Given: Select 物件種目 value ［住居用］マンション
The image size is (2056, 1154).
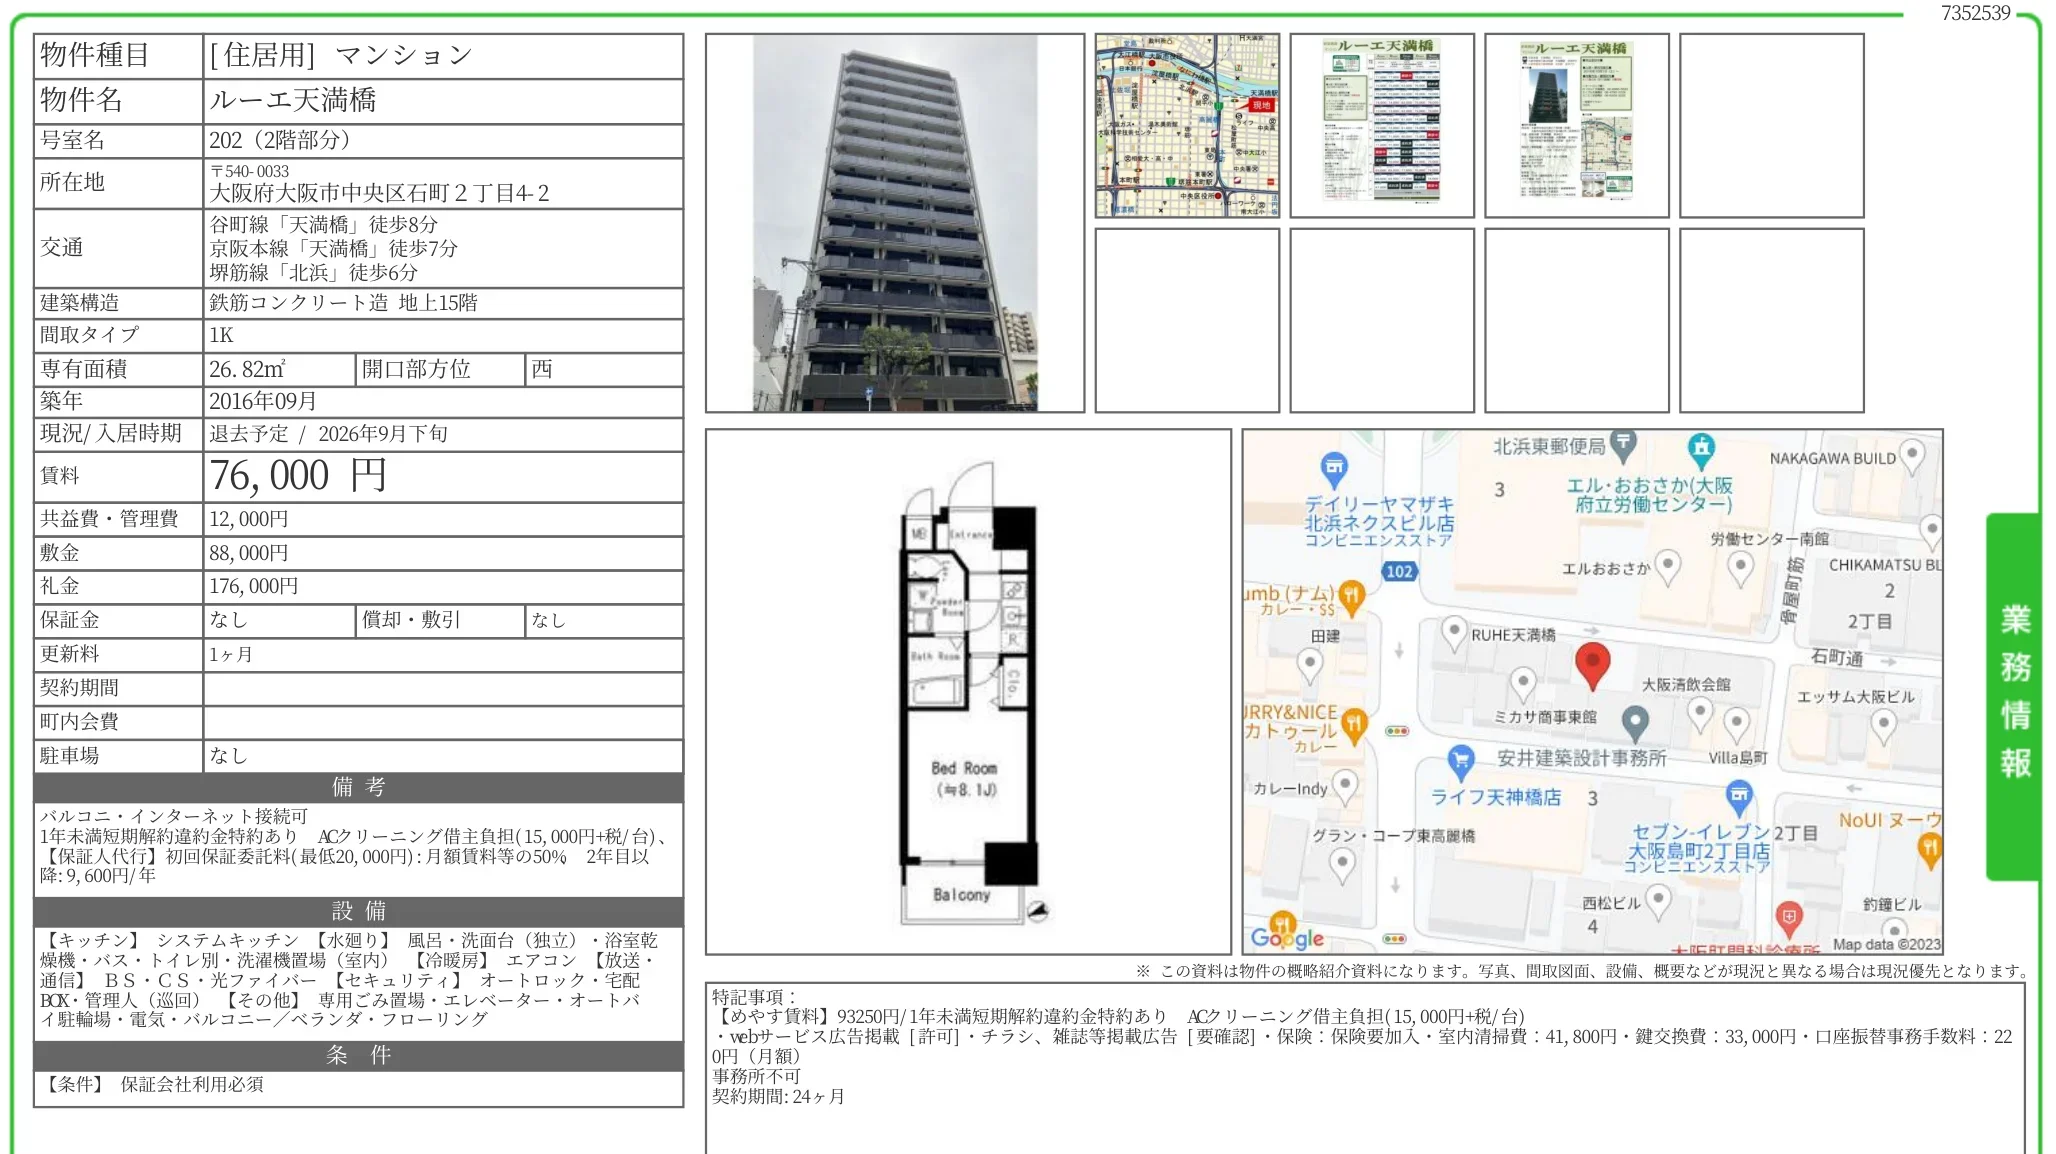Looking at the screenshot, I should [x=340, y=55].
